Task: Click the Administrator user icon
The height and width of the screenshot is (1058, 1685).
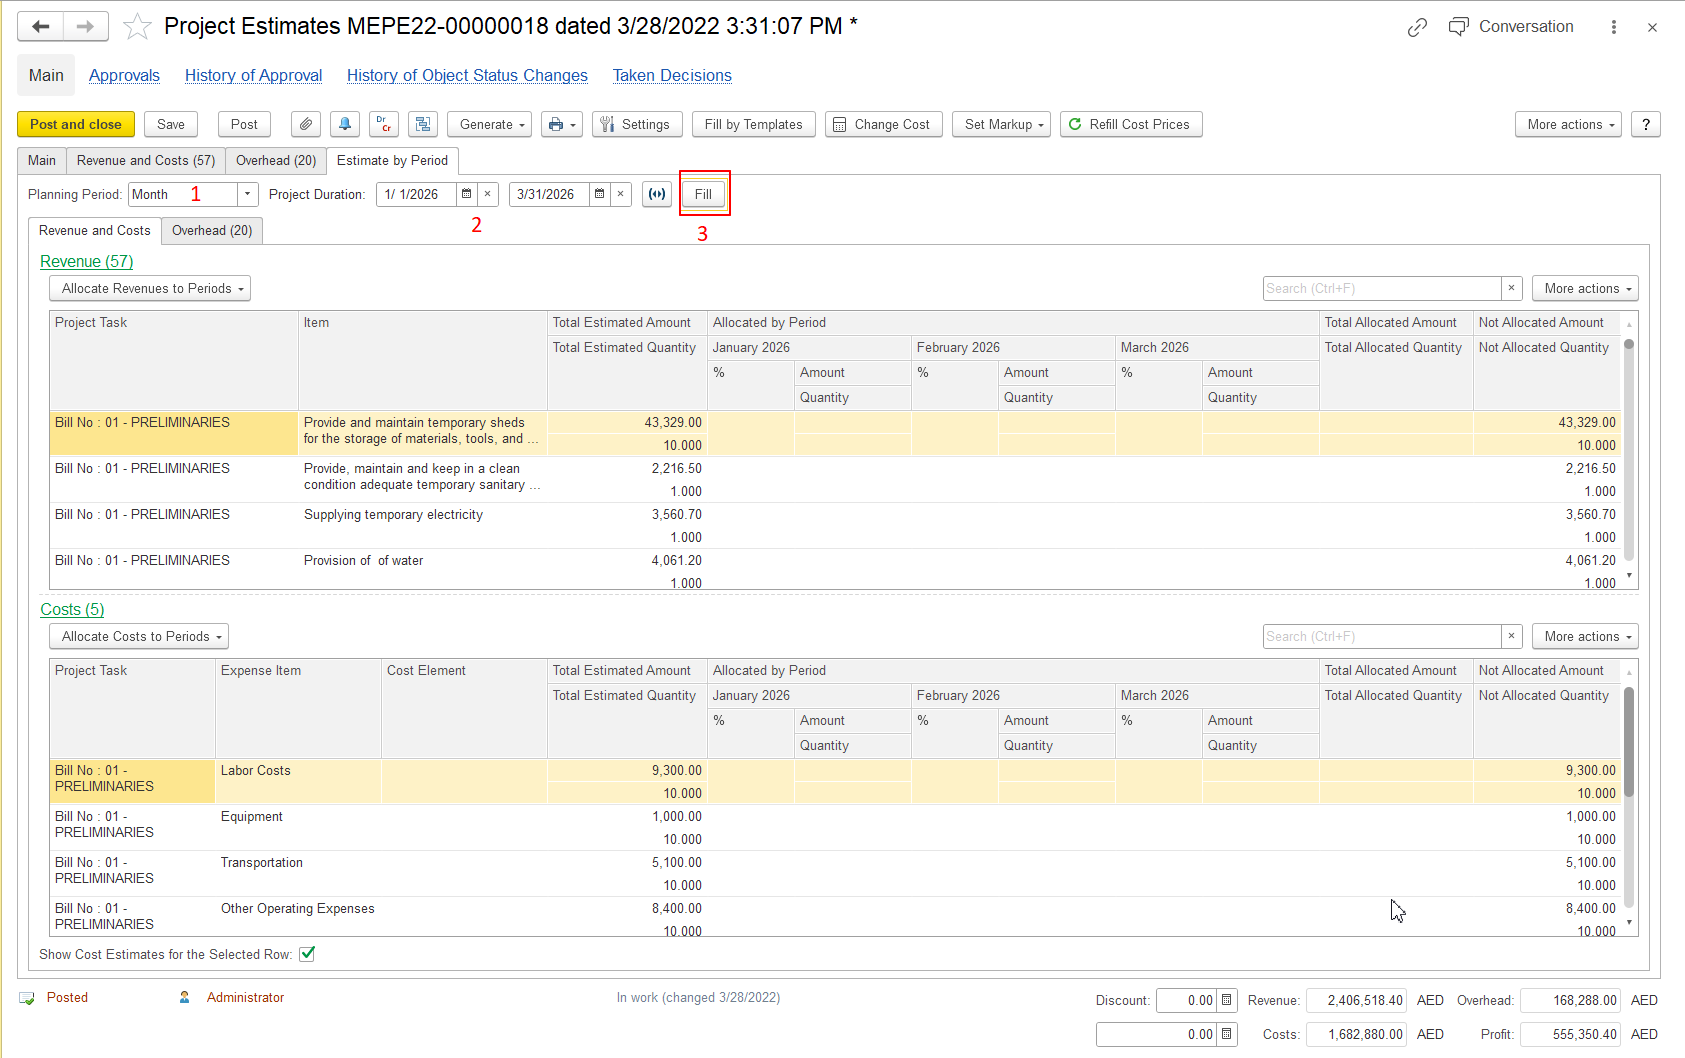Action: pos(184,997)
